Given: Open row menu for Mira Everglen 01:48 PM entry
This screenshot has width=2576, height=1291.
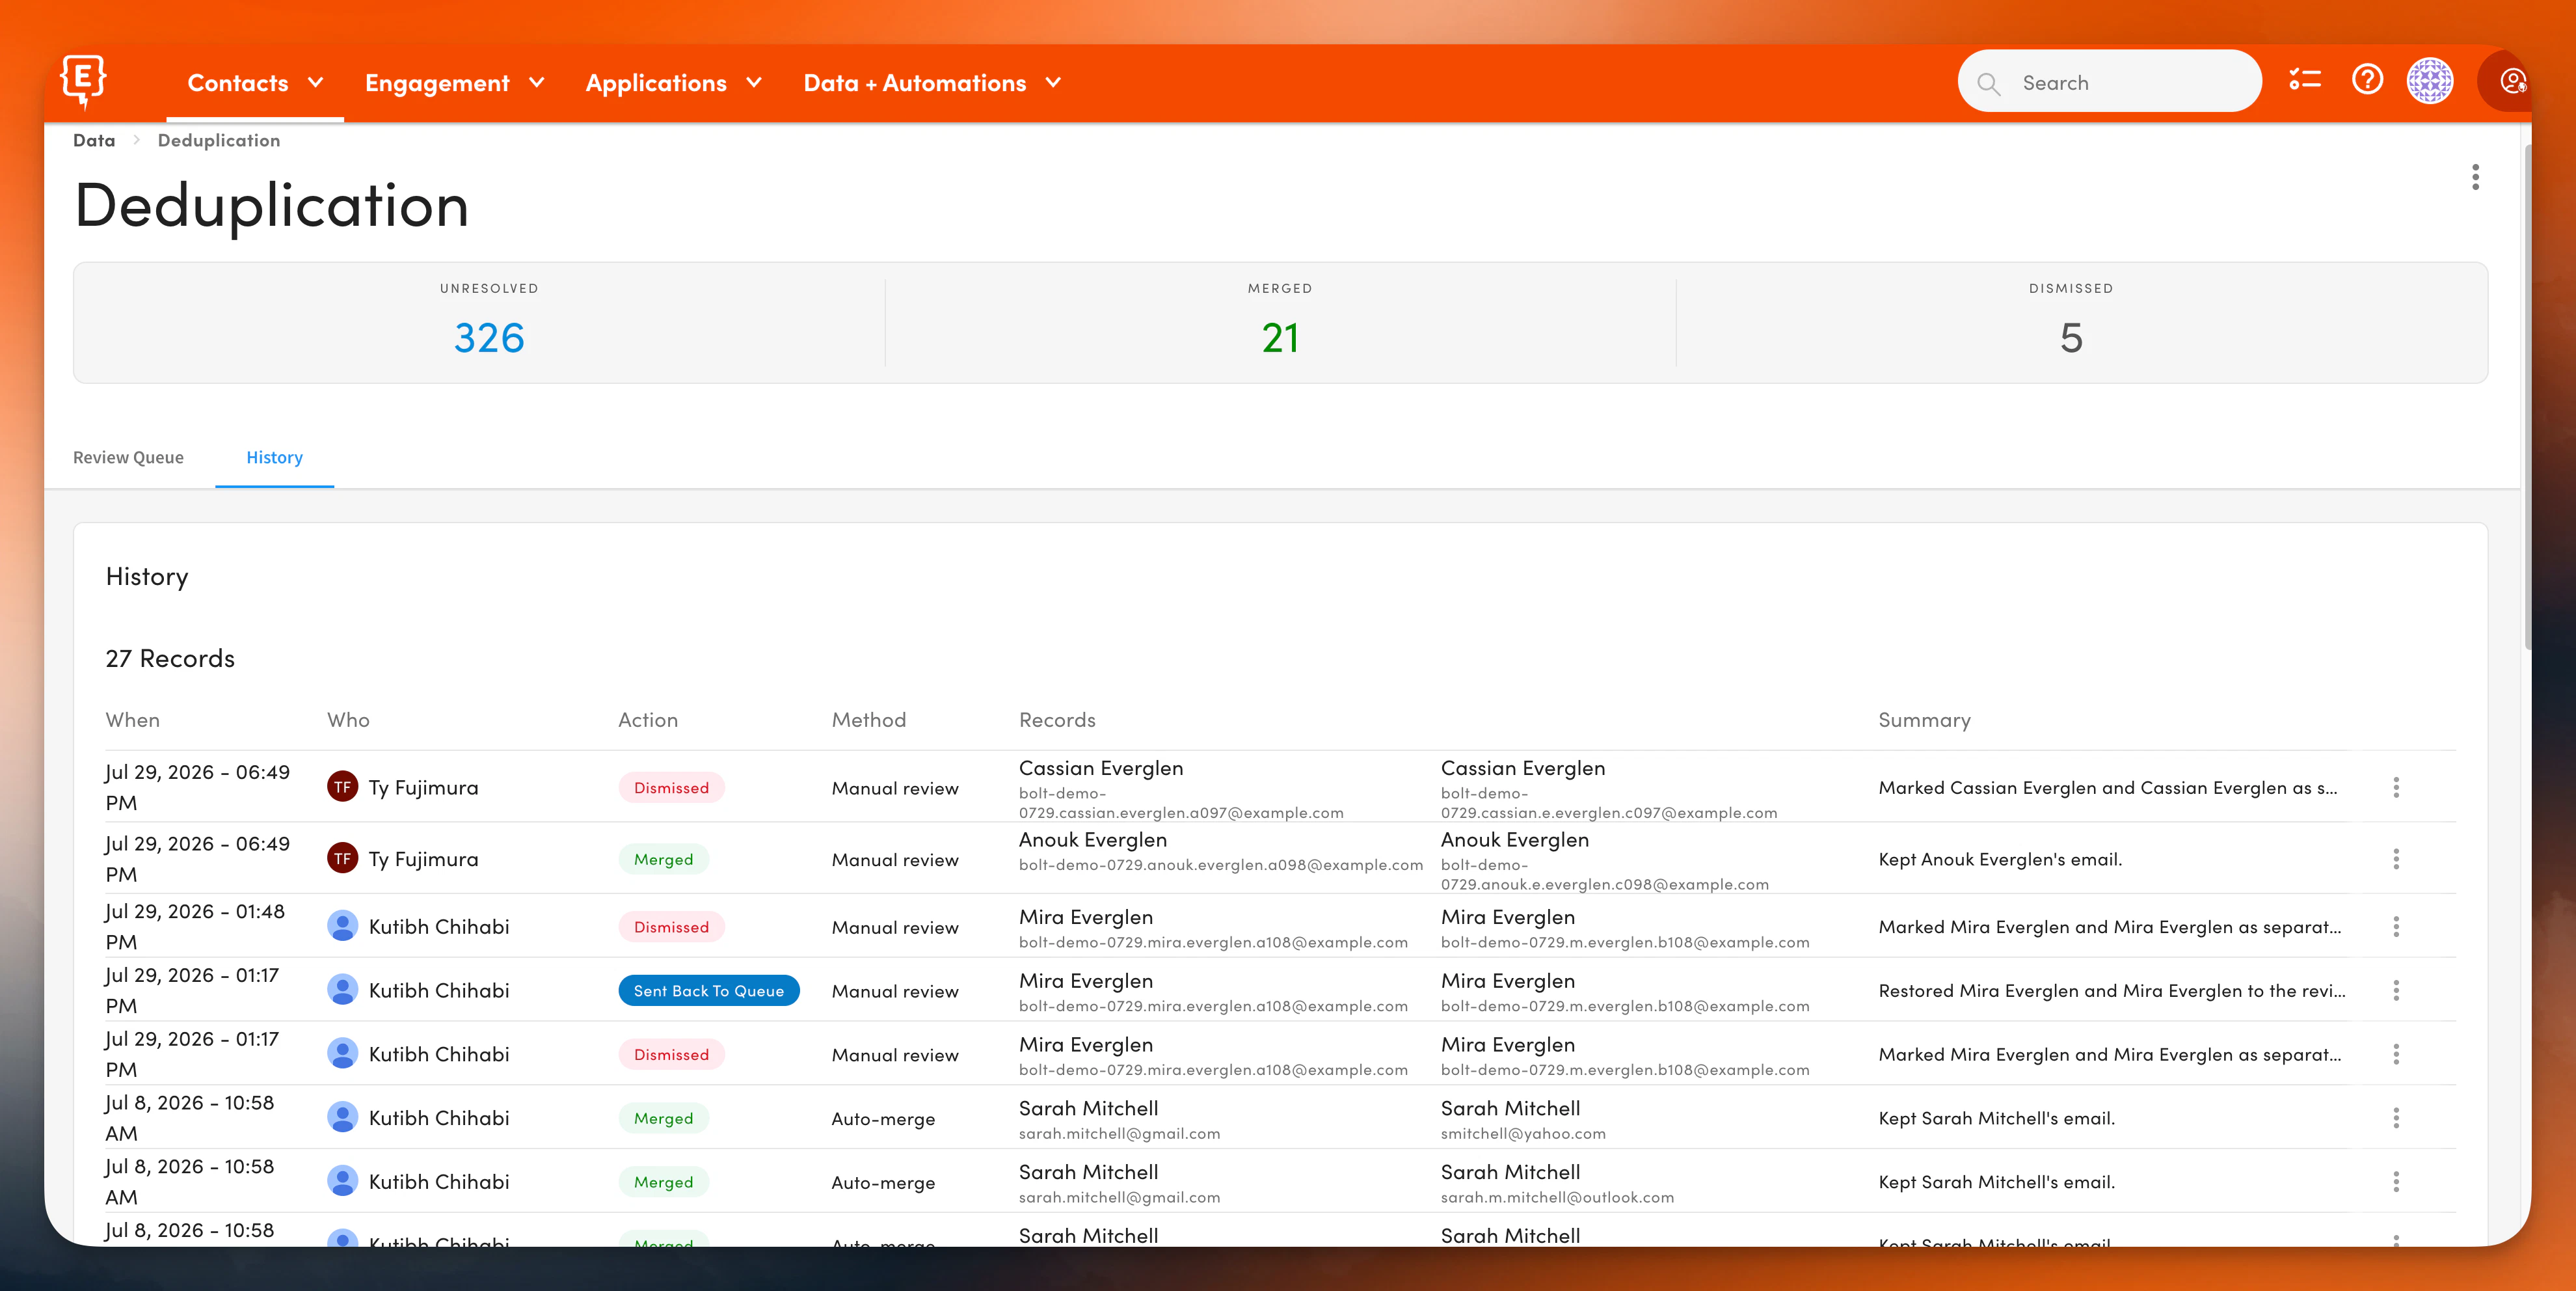Looking at the screenshot, I should coord(2396,927).
